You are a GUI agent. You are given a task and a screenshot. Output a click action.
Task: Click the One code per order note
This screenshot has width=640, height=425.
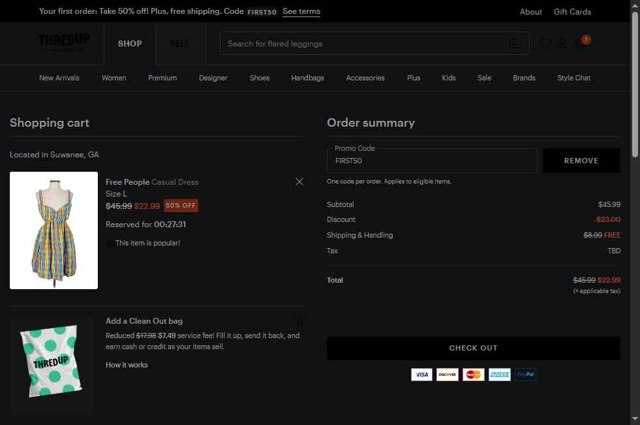click(389, 181)
